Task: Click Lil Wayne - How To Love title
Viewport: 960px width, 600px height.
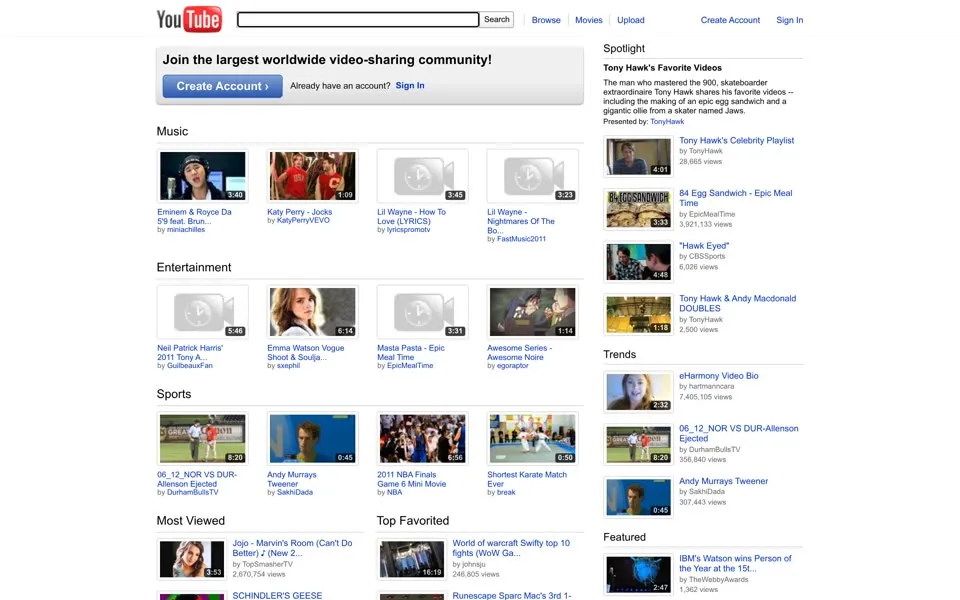Action: click(x=411, y=217)
